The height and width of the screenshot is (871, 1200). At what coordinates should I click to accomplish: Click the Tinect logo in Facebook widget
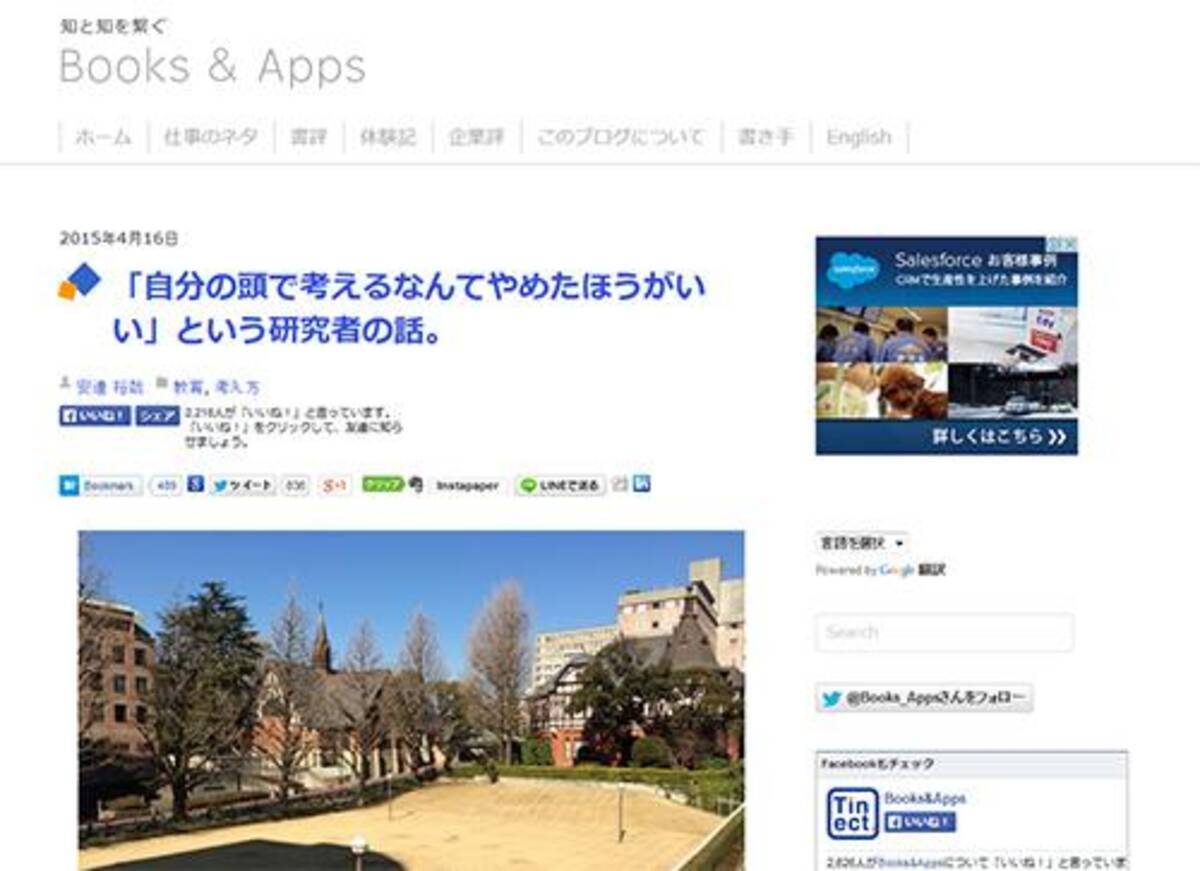pos(852,813)
